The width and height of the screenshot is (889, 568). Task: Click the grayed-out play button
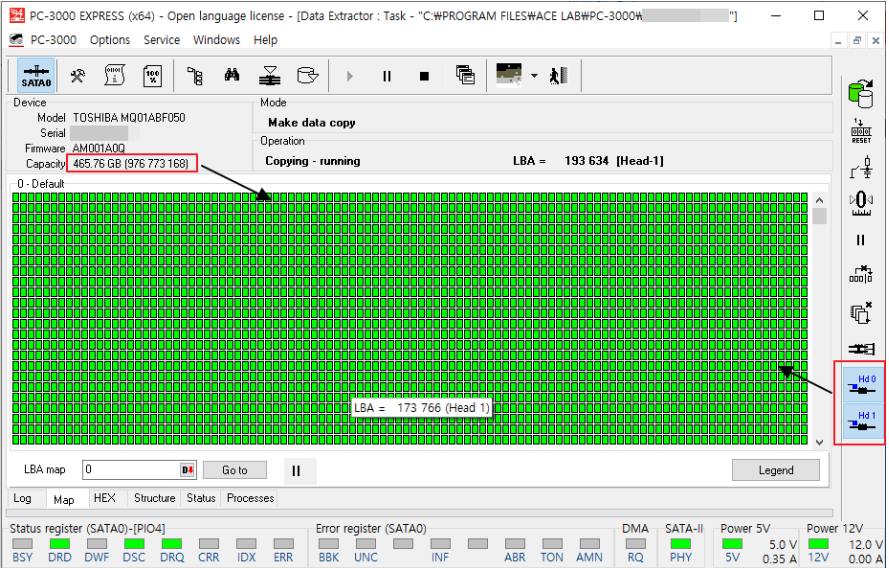[349, 76]
